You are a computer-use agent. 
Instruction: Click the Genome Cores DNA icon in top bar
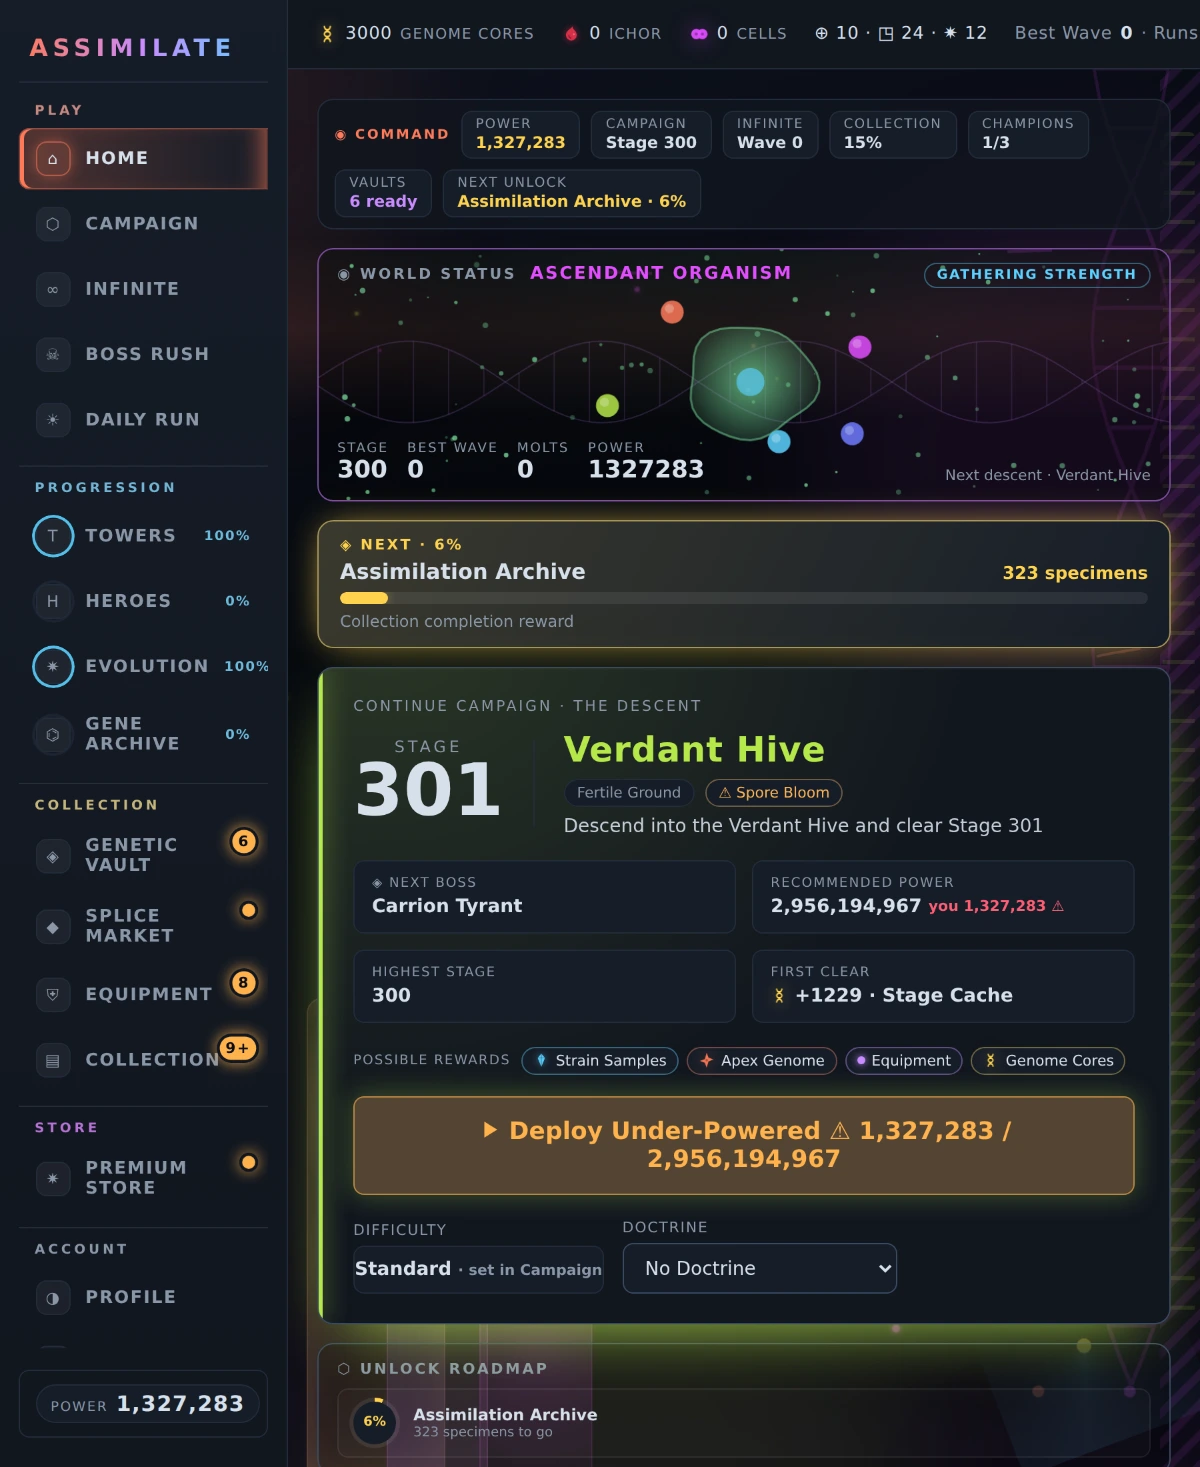(x=327, y=34)
